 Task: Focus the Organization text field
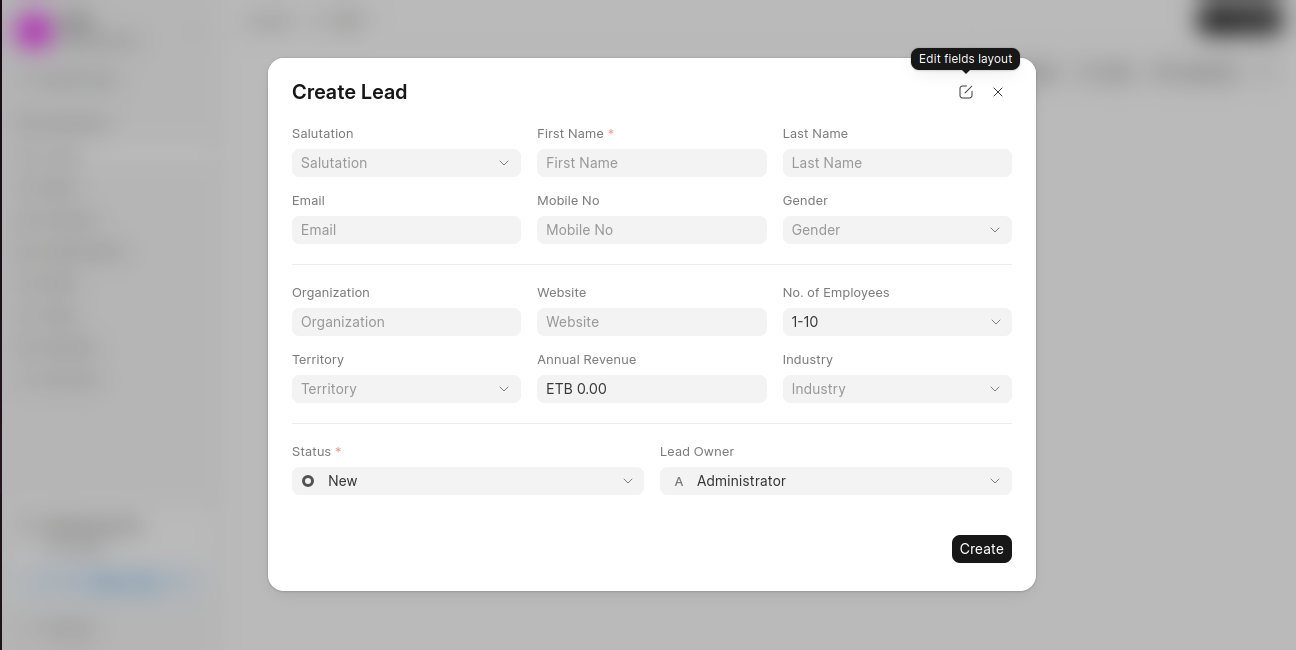(406, 321)
